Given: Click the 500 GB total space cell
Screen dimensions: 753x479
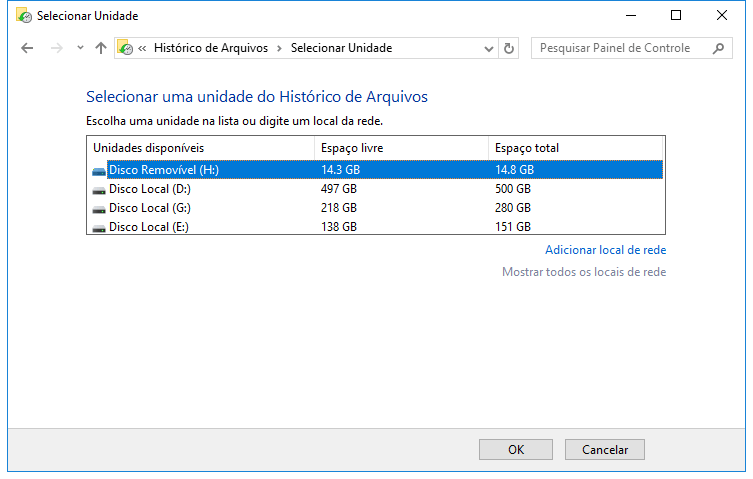Looking at the screenshot, I should pyautogui.click(x=513, y=189).
